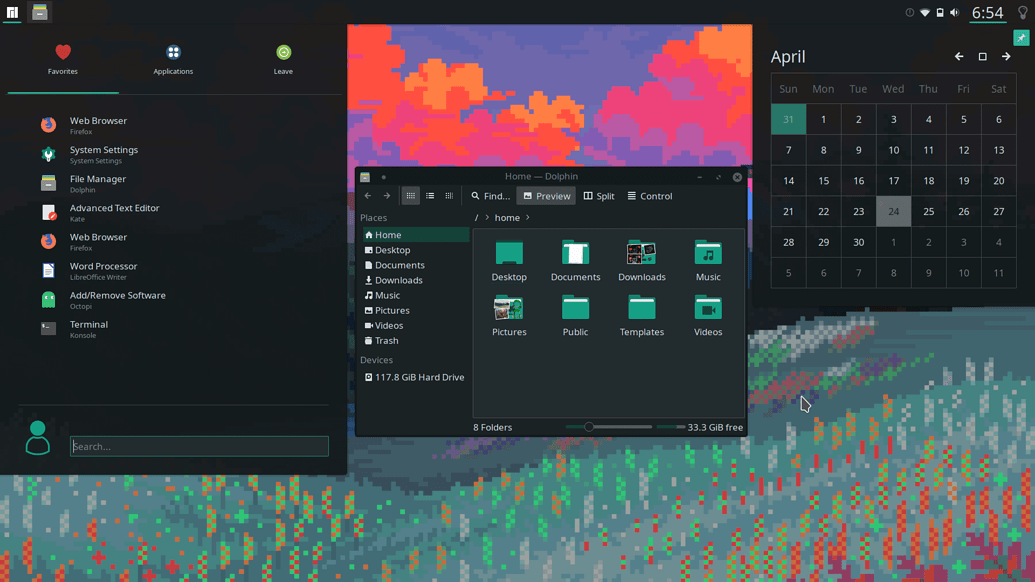
Task: Open the Leave tab in launcher
Action: point(283,62)
